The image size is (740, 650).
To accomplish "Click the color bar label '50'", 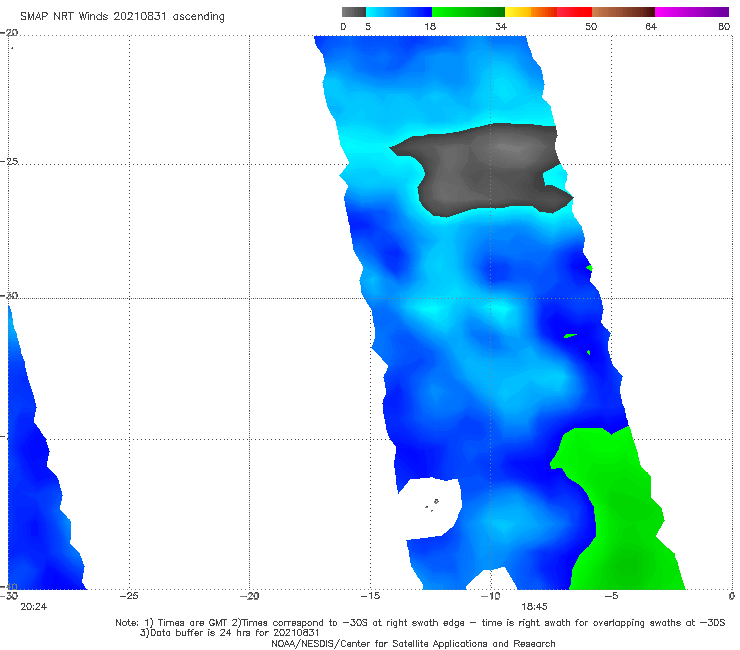I will click(x=591, y=27).
